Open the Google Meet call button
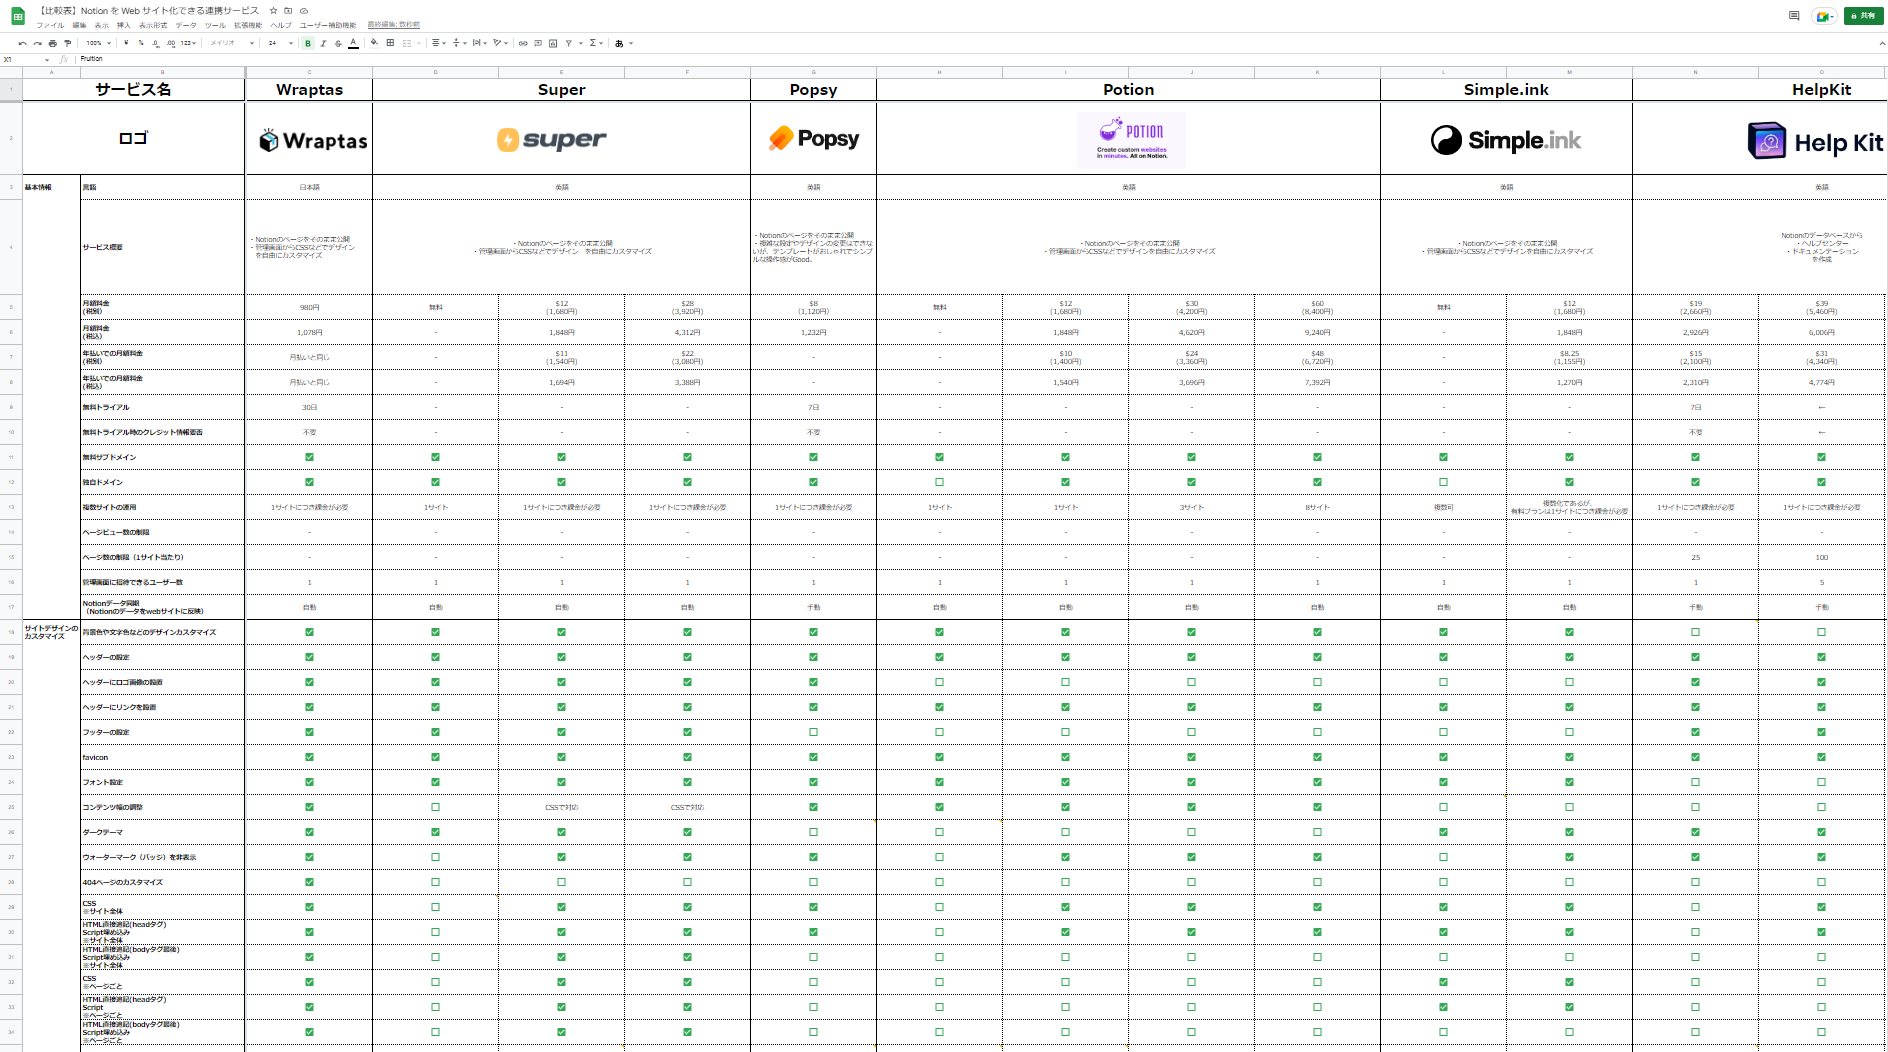 (1824, 16)
